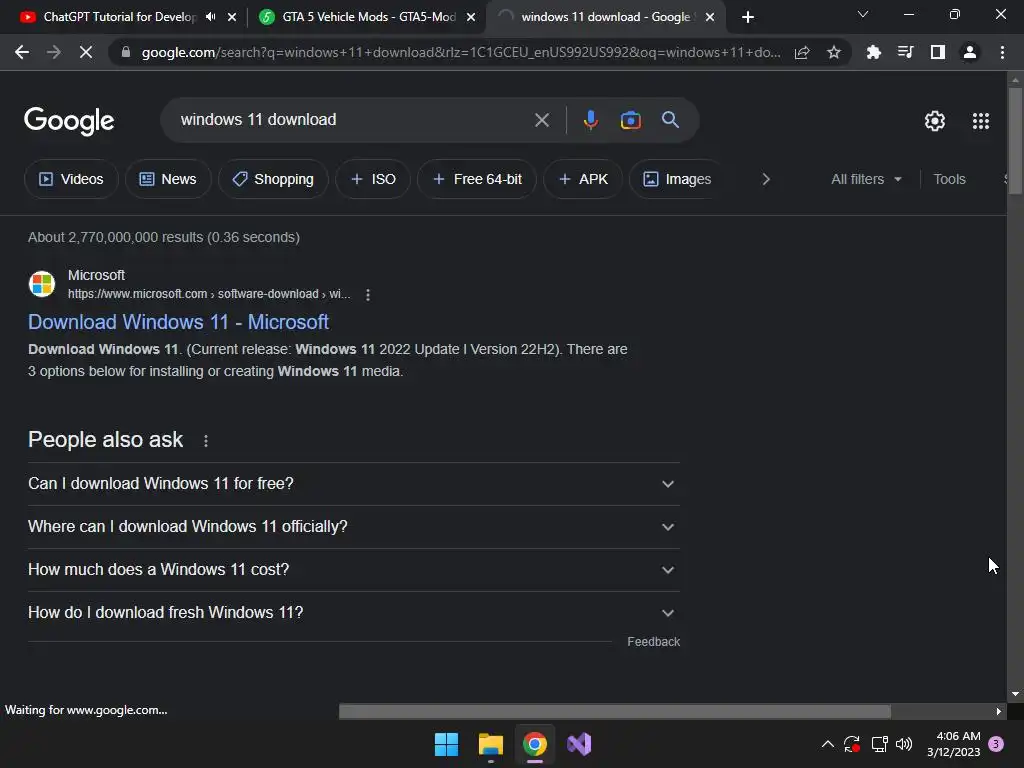This screenshot has width=1024, height=768.
Task: Click the search query input field
Action: (x=353, y=120)
